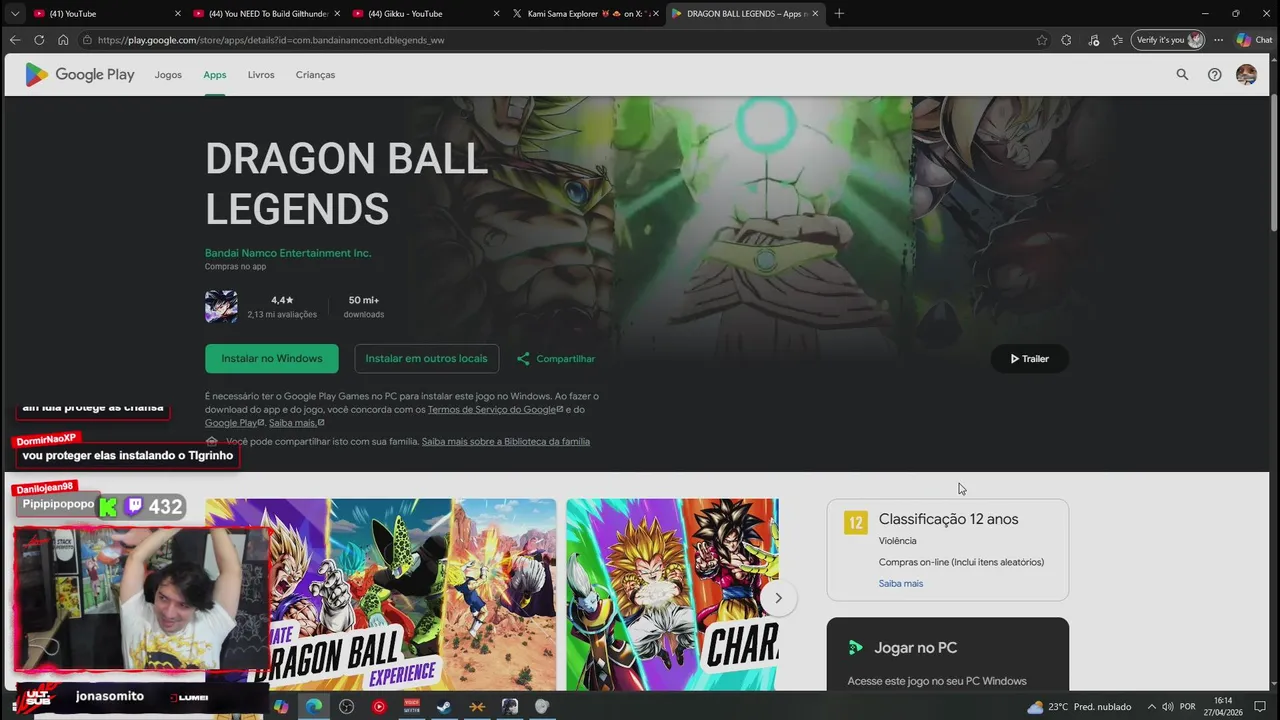Go back in browser history
The width and height of the screenshot is (1280, 720).
point(14,40)
